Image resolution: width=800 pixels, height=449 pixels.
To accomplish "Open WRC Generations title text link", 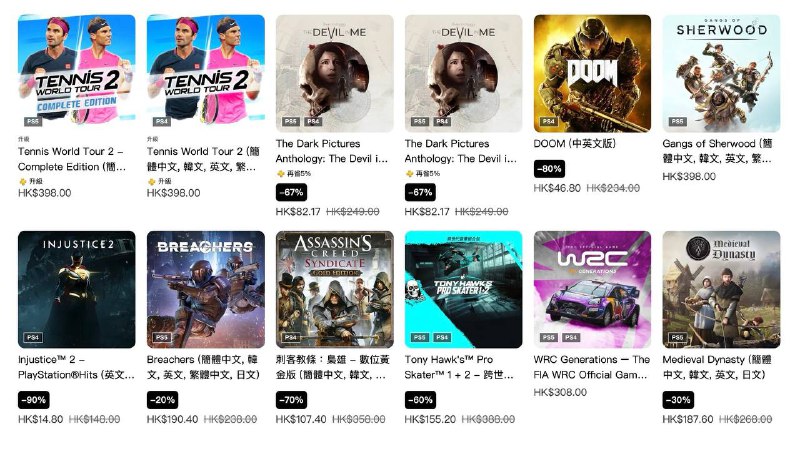I will coord(592,367).
